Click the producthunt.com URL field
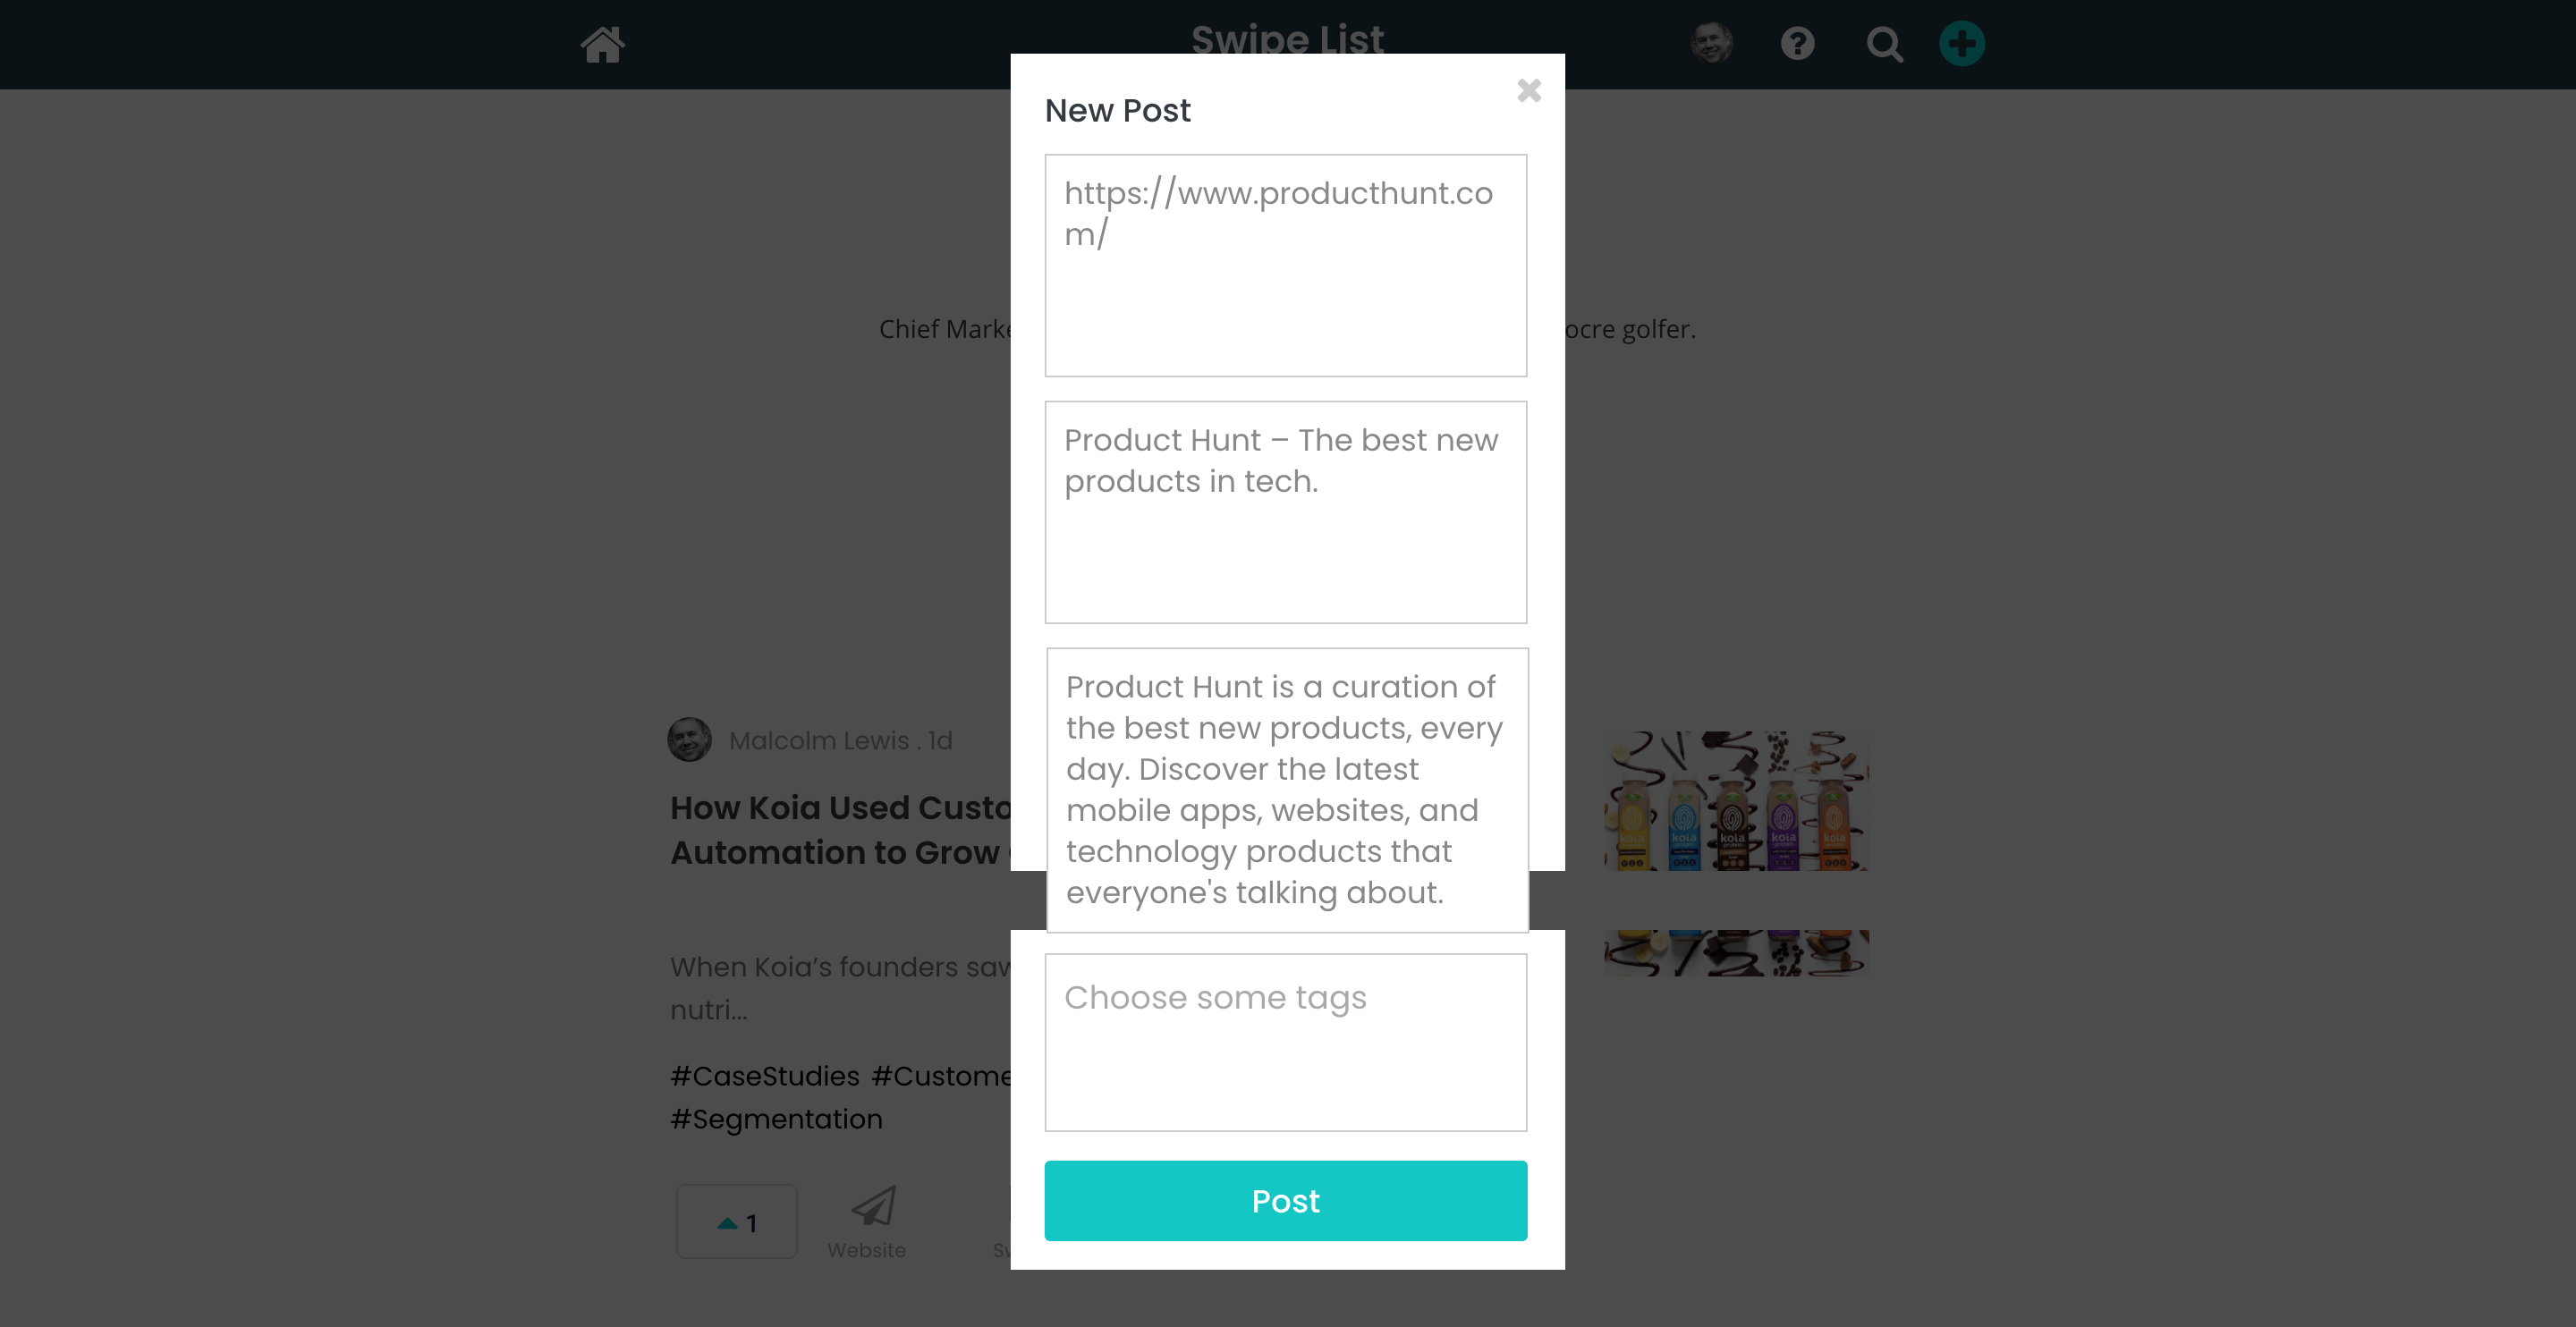The width and height of the screenshot is (2576, 1327). 1286,265
